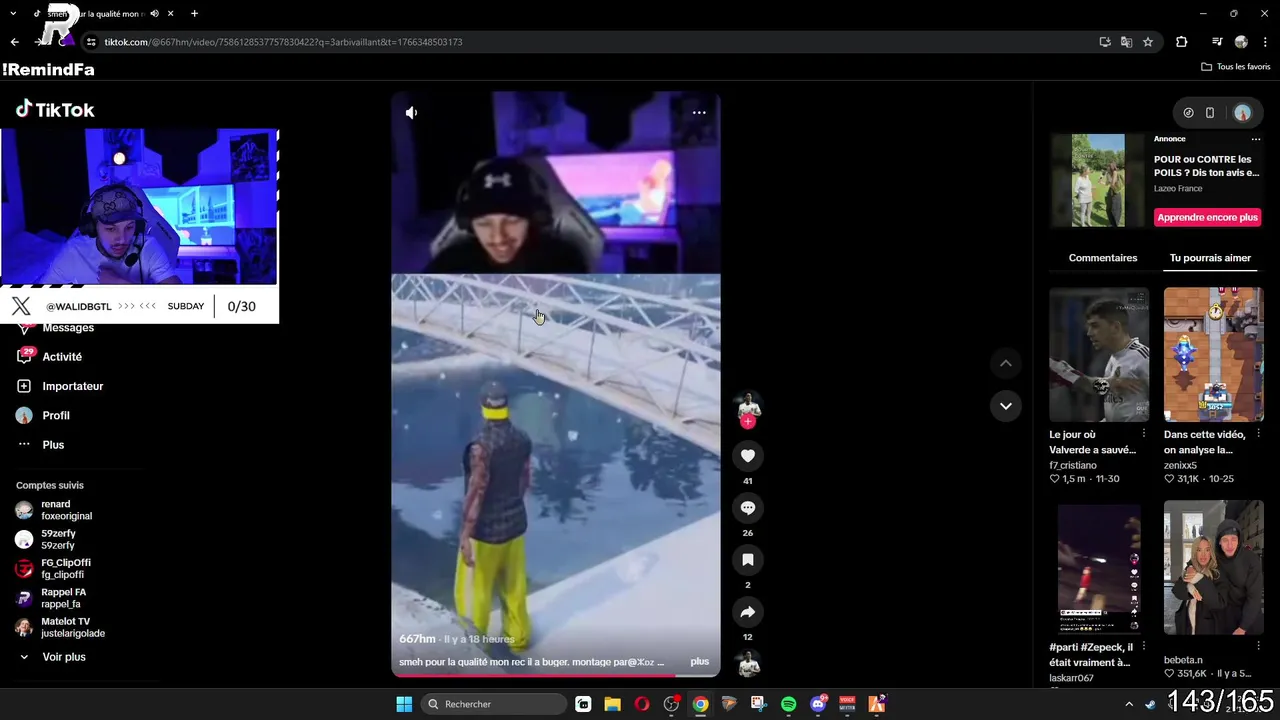
Task: Open Spotify from the taskbar
Action: tap(788, 704)
